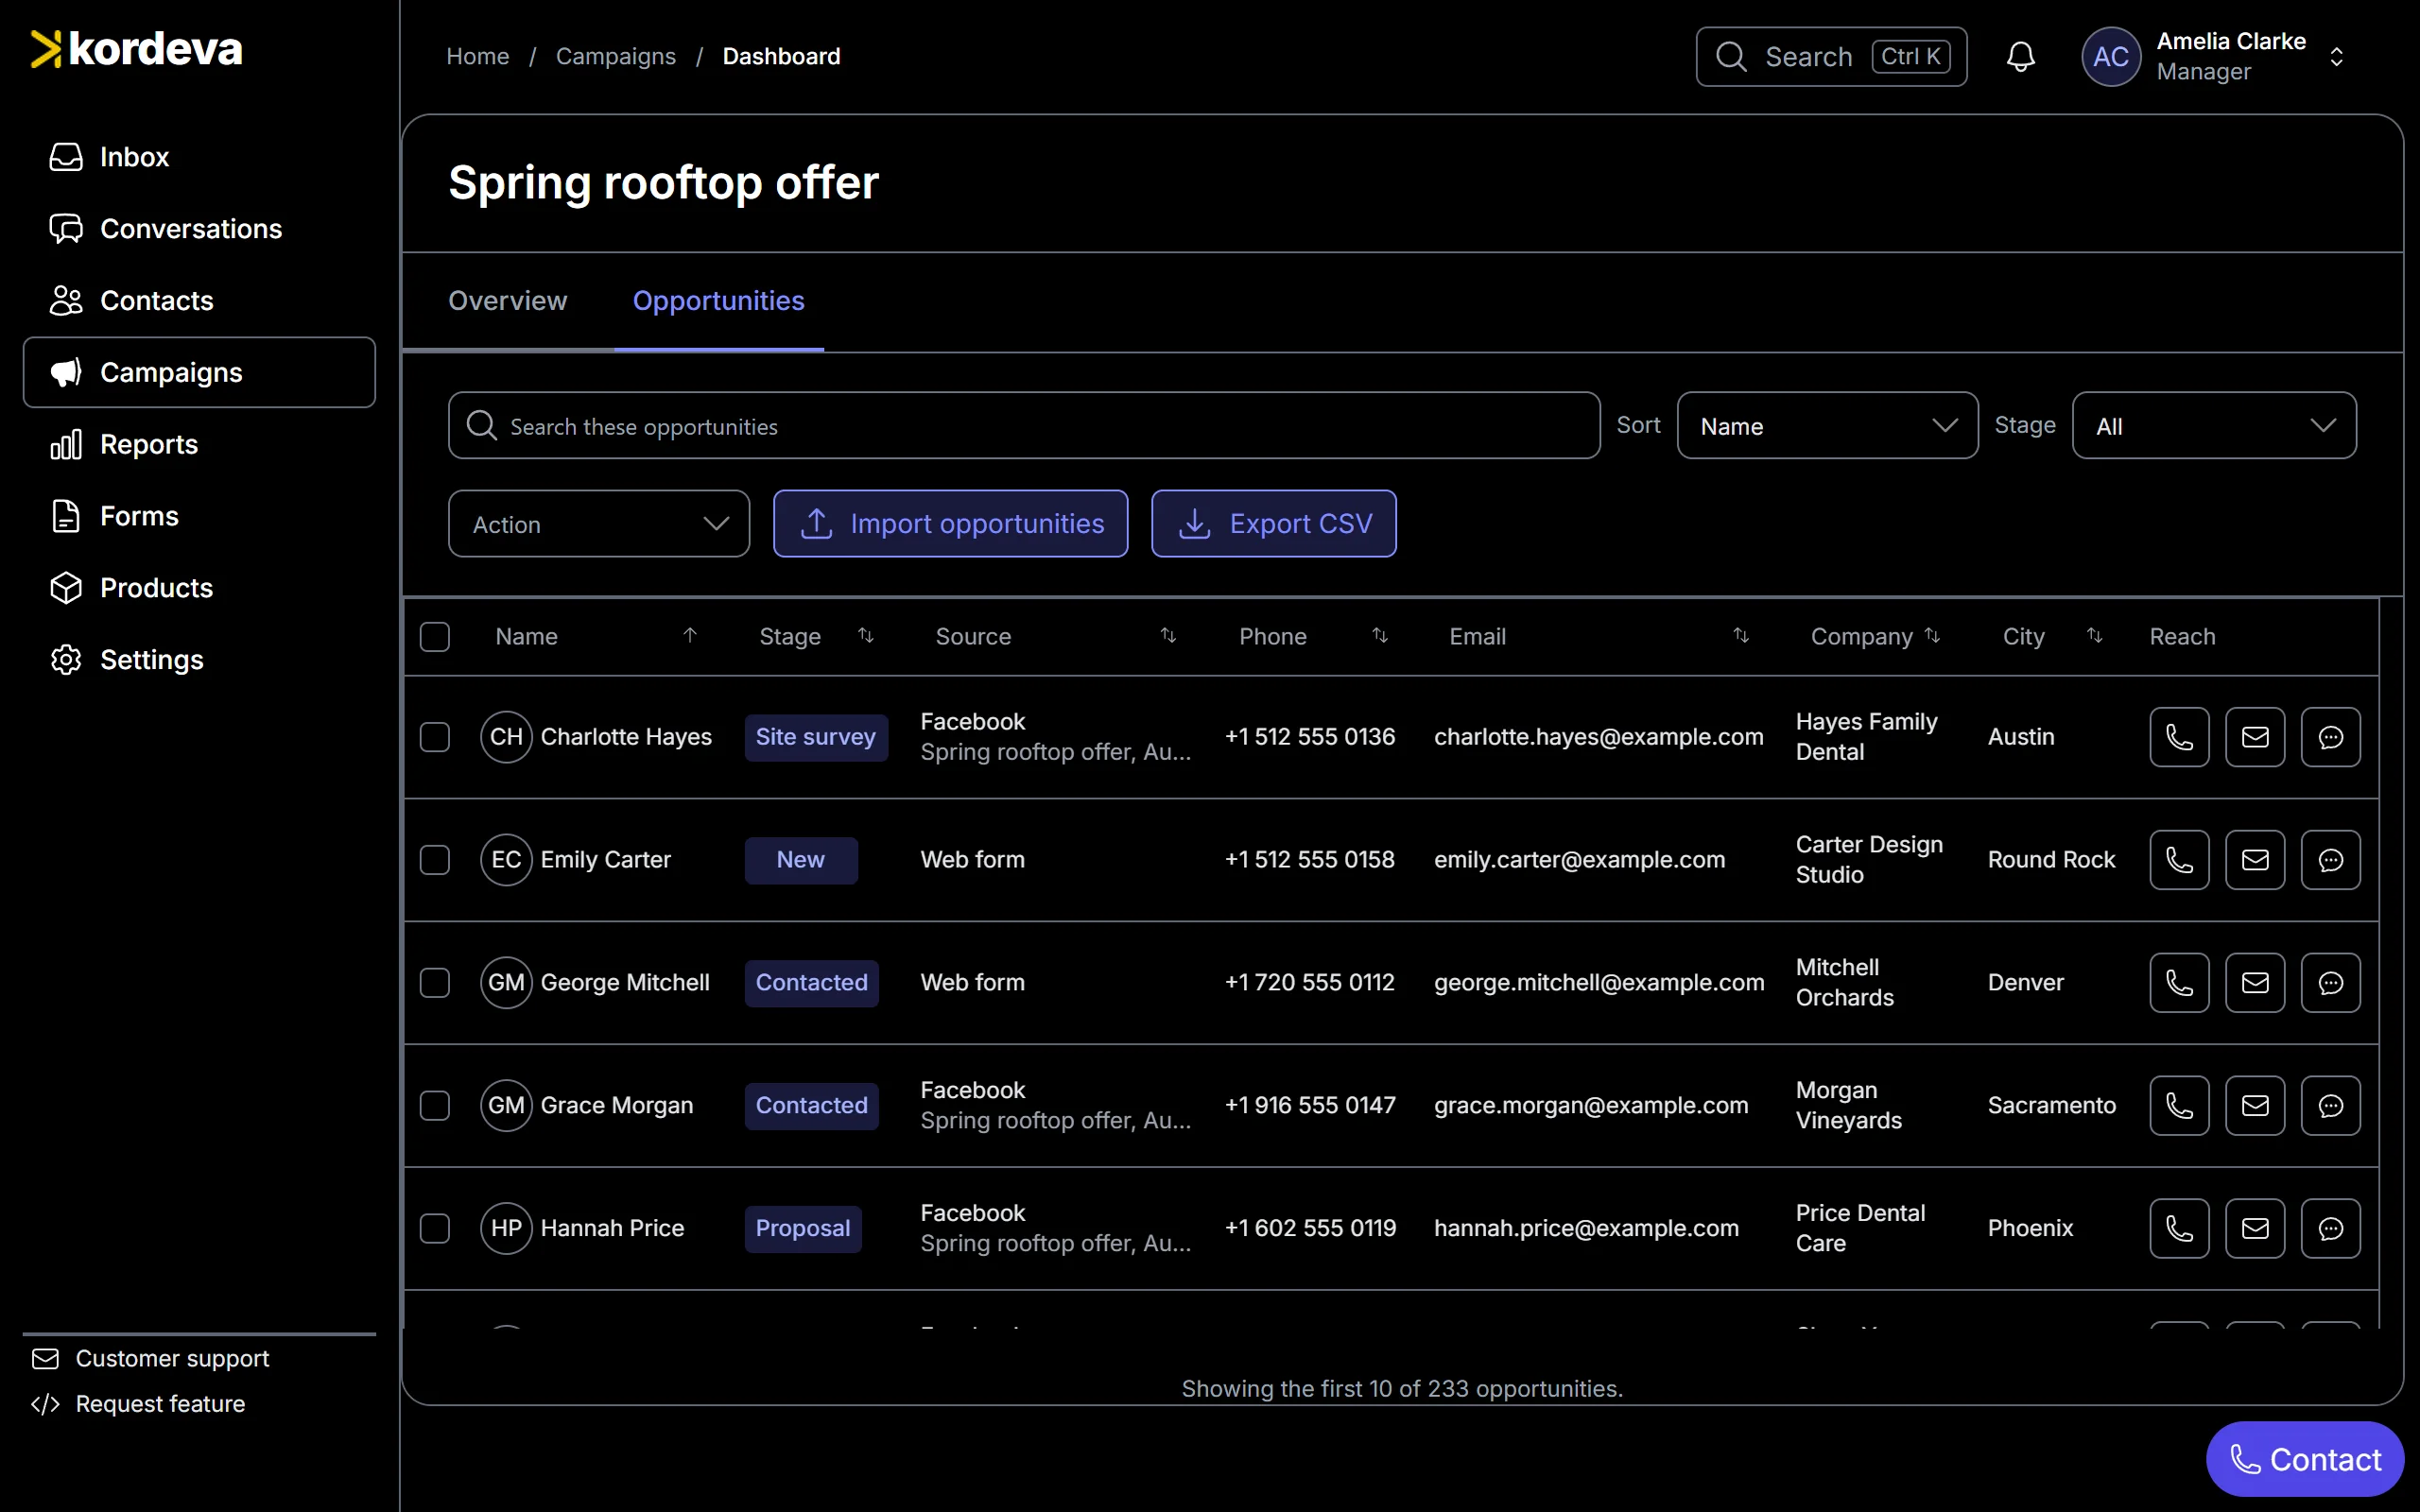
Task: Sort by City column arrows
Action: (2095, 636)
